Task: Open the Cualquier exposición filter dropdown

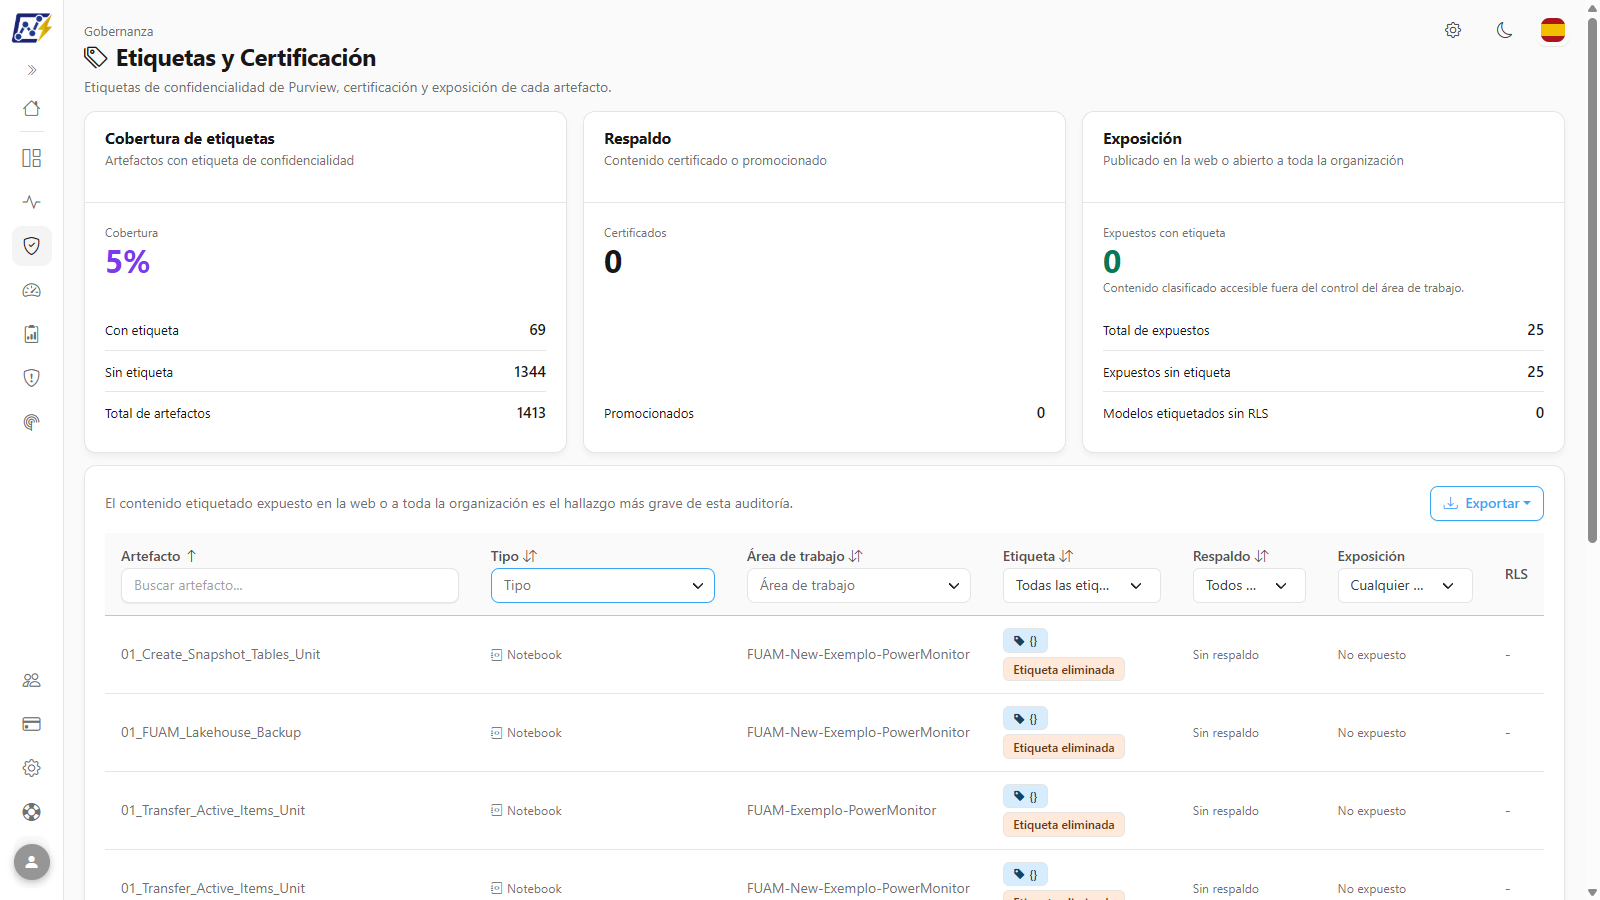Action: pos(1405,586)
